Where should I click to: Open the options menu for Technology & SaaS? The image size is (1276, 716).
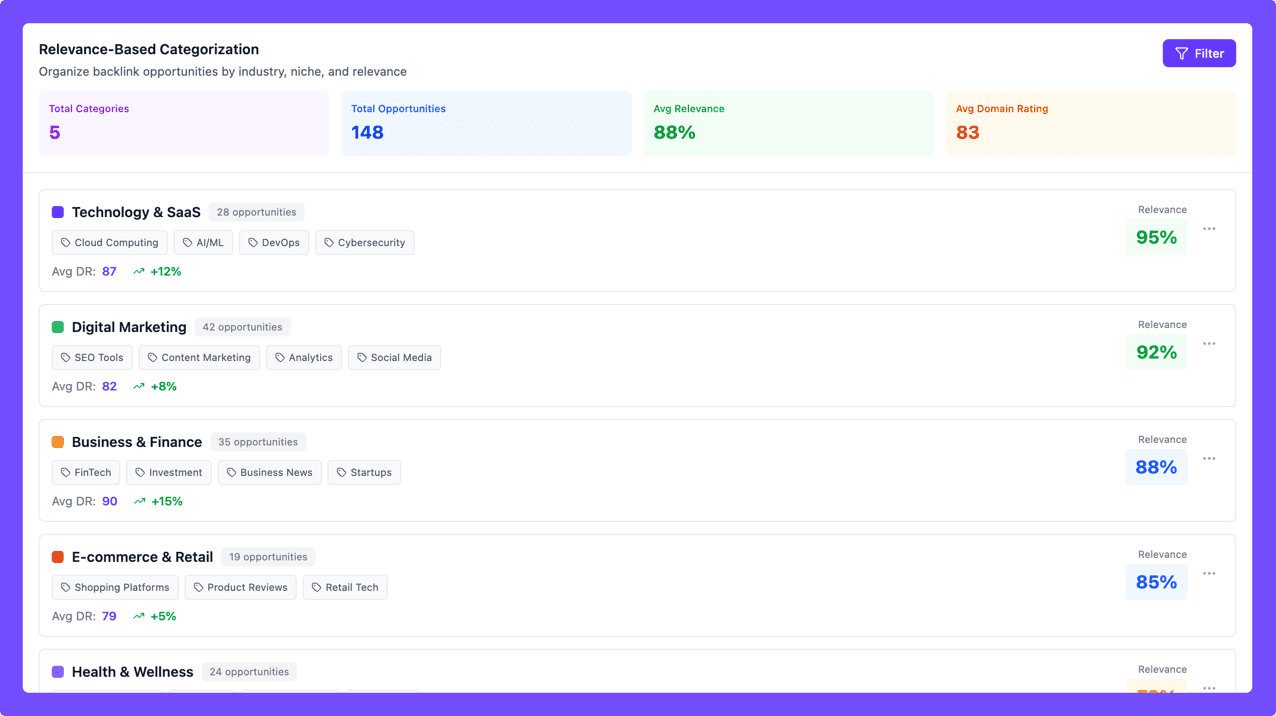[1209, 228]
